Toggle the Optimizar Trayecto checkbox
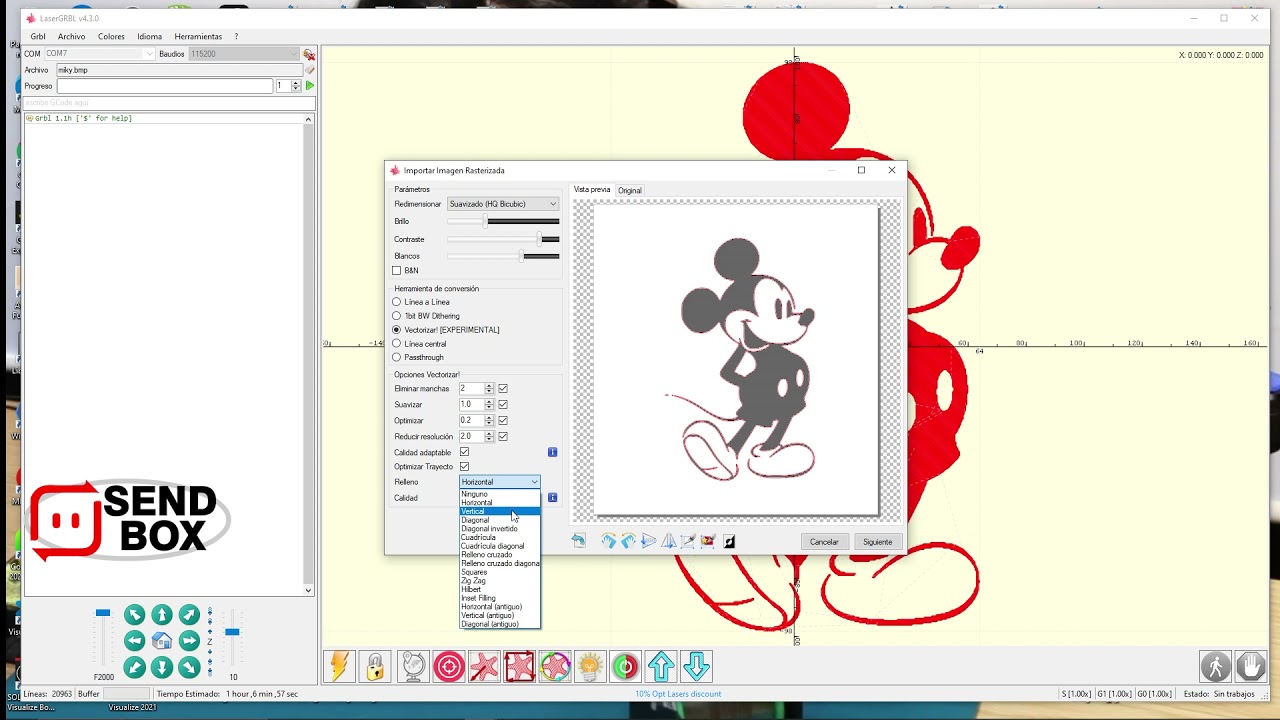 click(464, 466)
